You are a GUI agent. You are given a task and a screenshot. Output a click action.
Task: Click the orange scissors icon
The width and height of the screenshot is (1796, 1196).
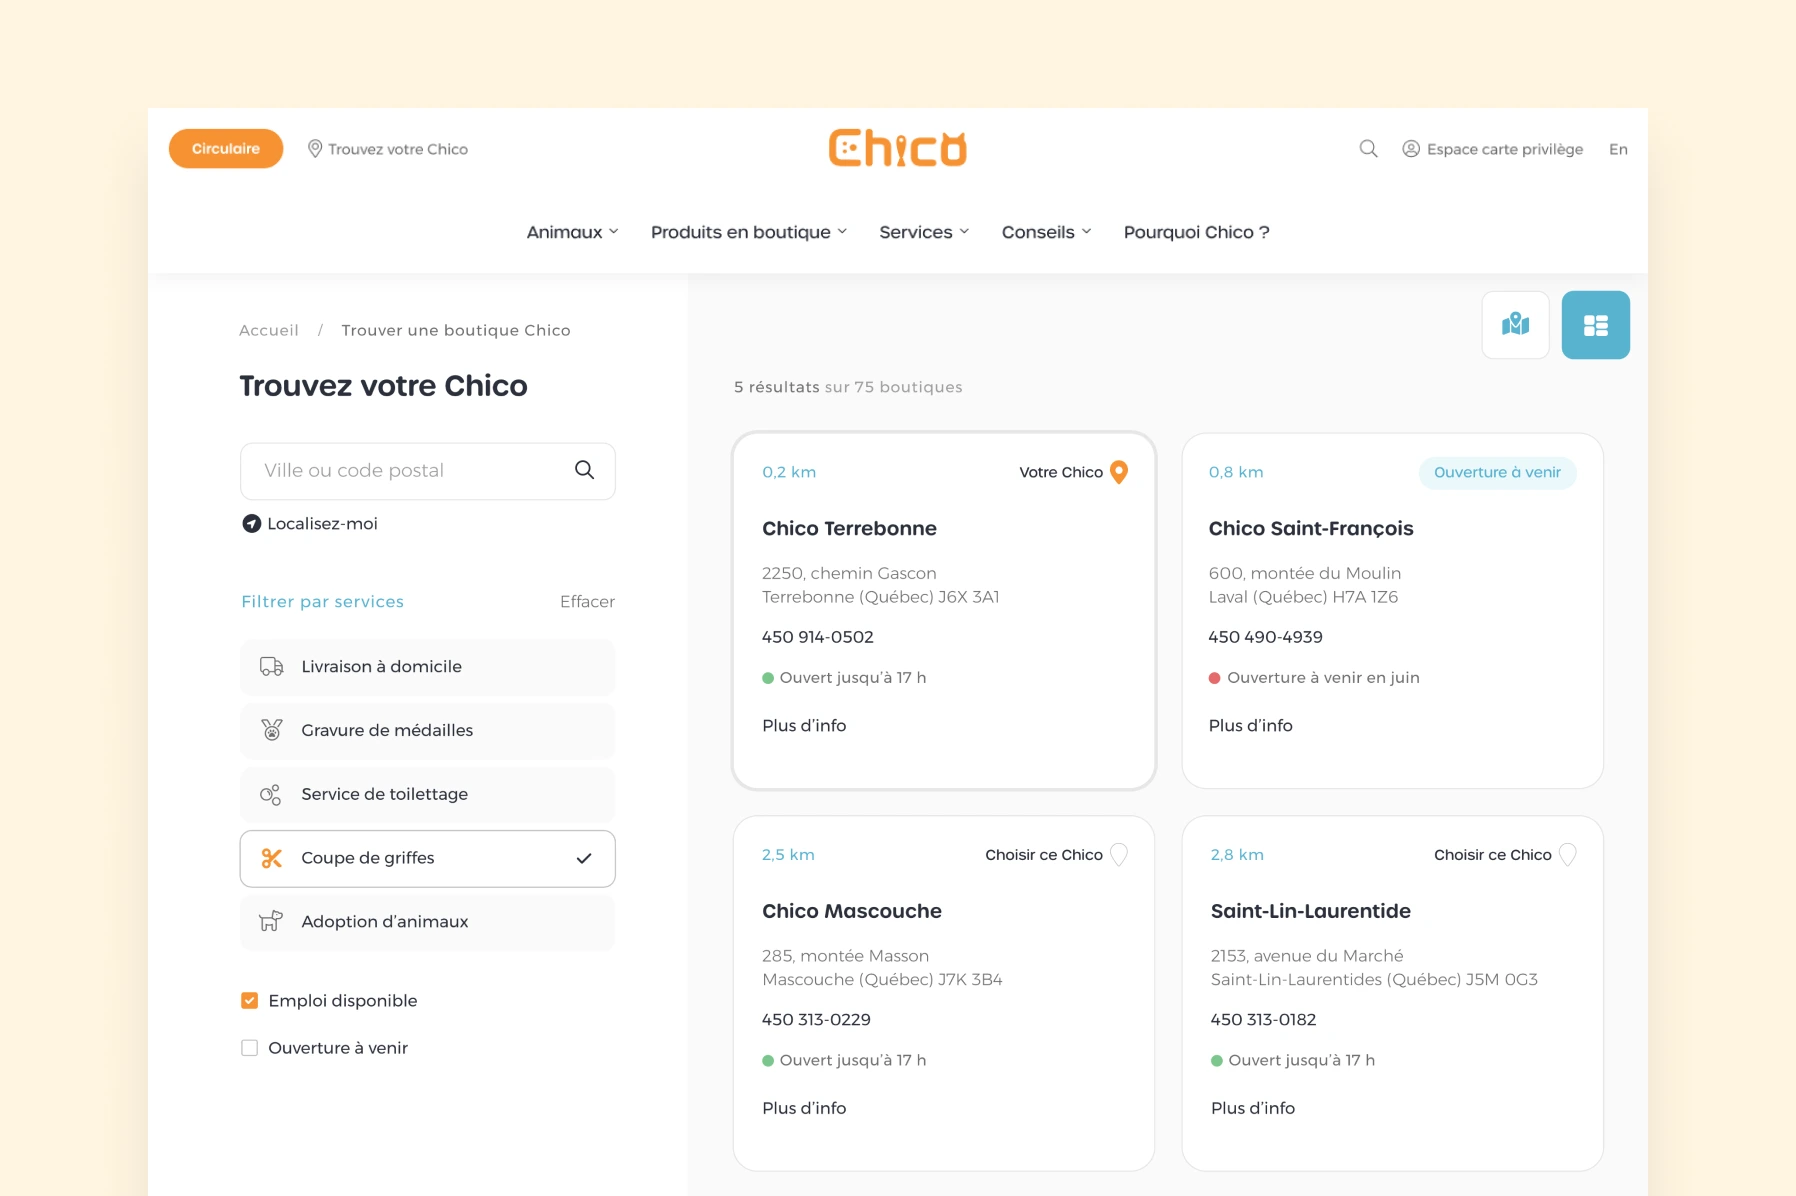pos(271,858)
